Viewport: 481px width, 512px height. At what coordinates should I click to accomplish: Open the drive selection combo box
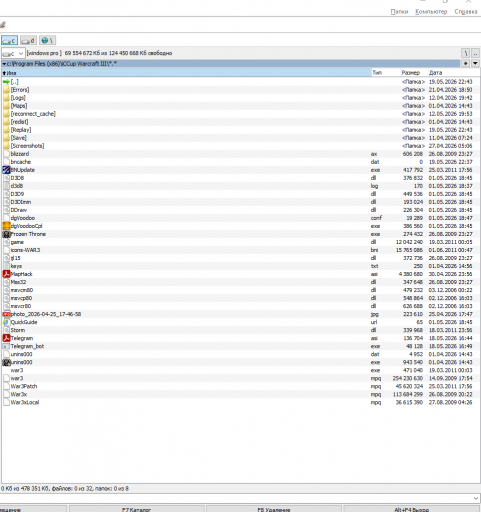pyautogui.click(x=13, y=53)
